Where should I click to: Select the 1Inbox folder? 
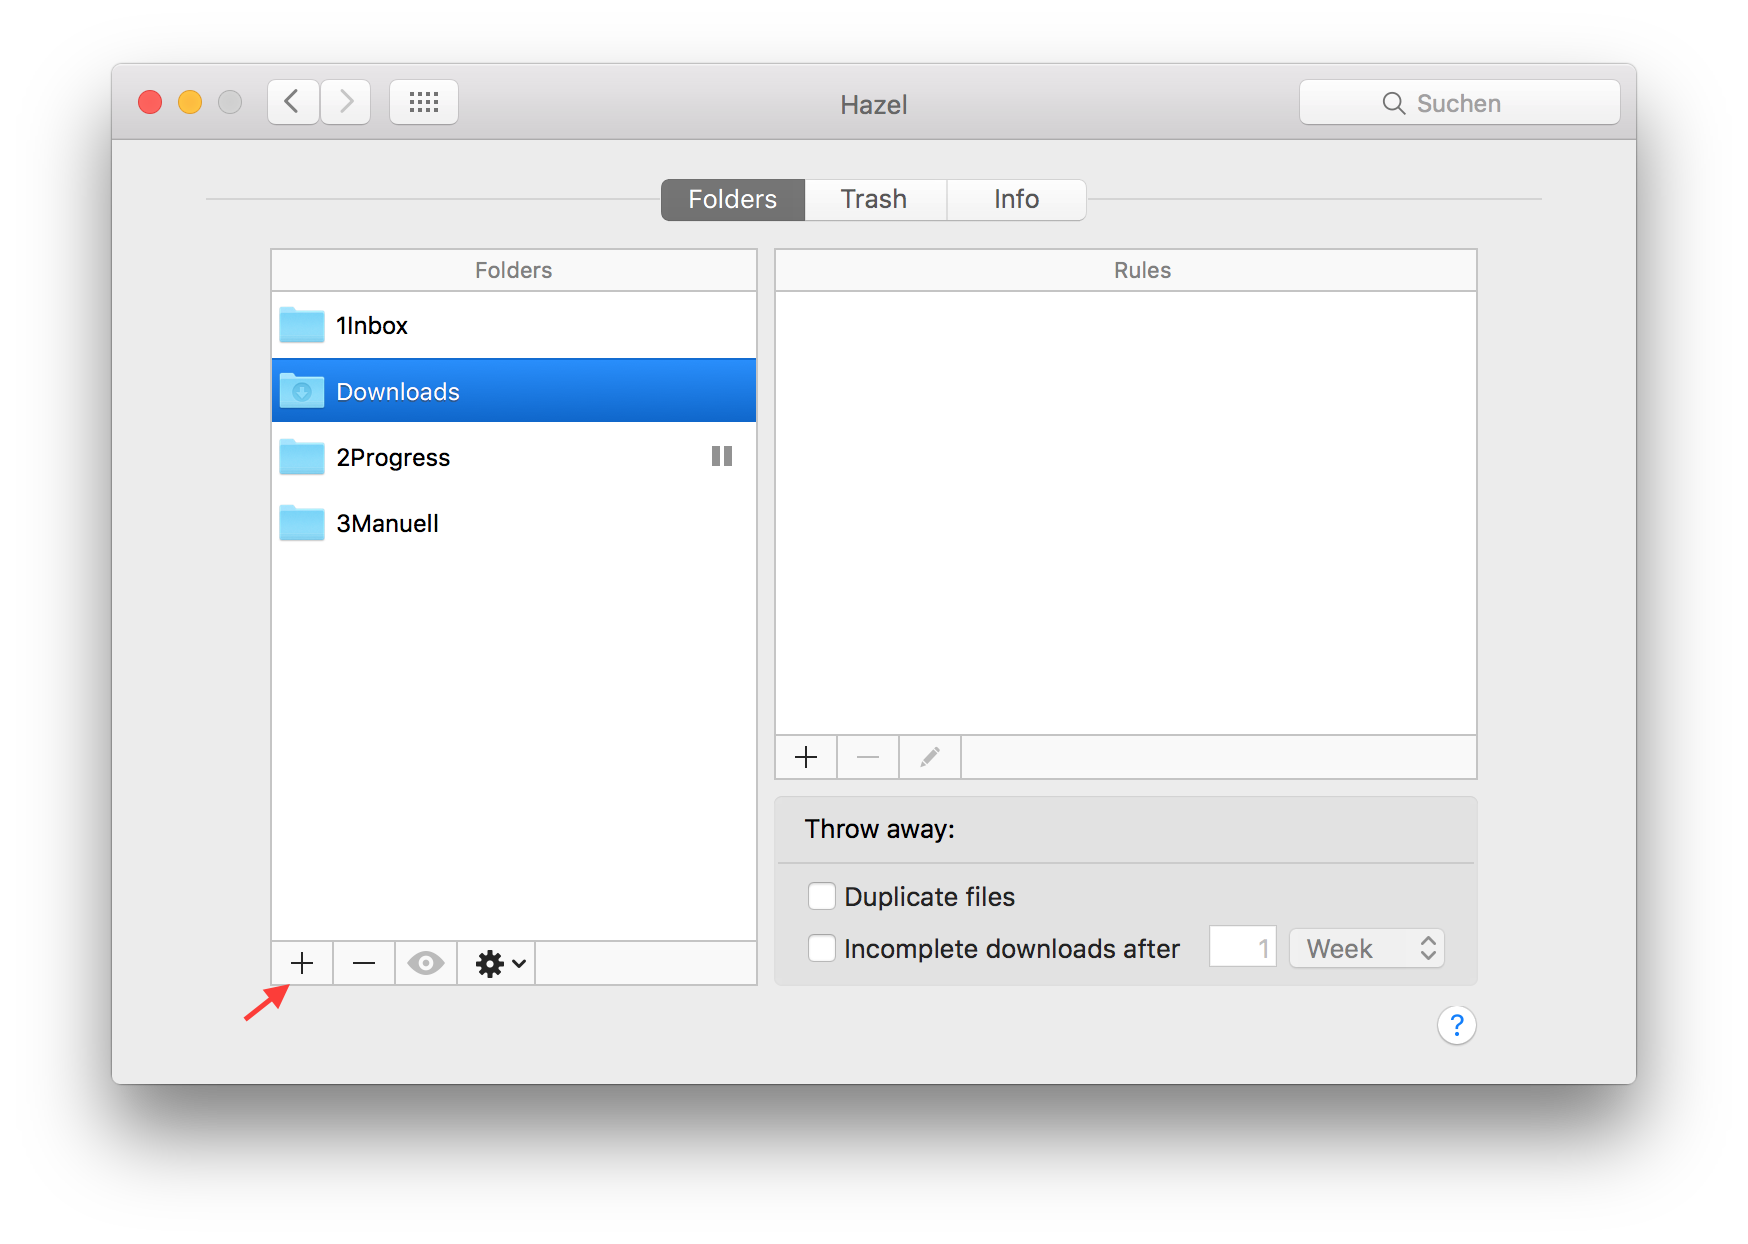pos(514,325)
